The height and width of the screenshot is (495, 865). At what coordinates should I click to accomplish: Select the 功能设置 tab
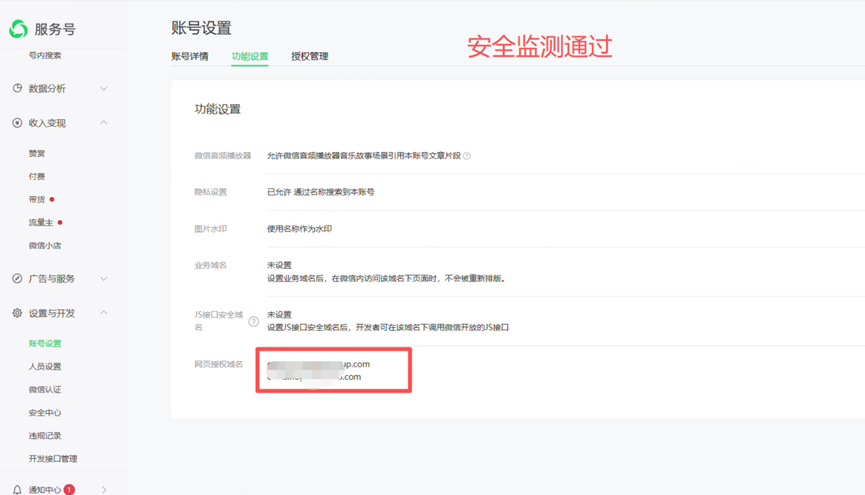(250, 57)
